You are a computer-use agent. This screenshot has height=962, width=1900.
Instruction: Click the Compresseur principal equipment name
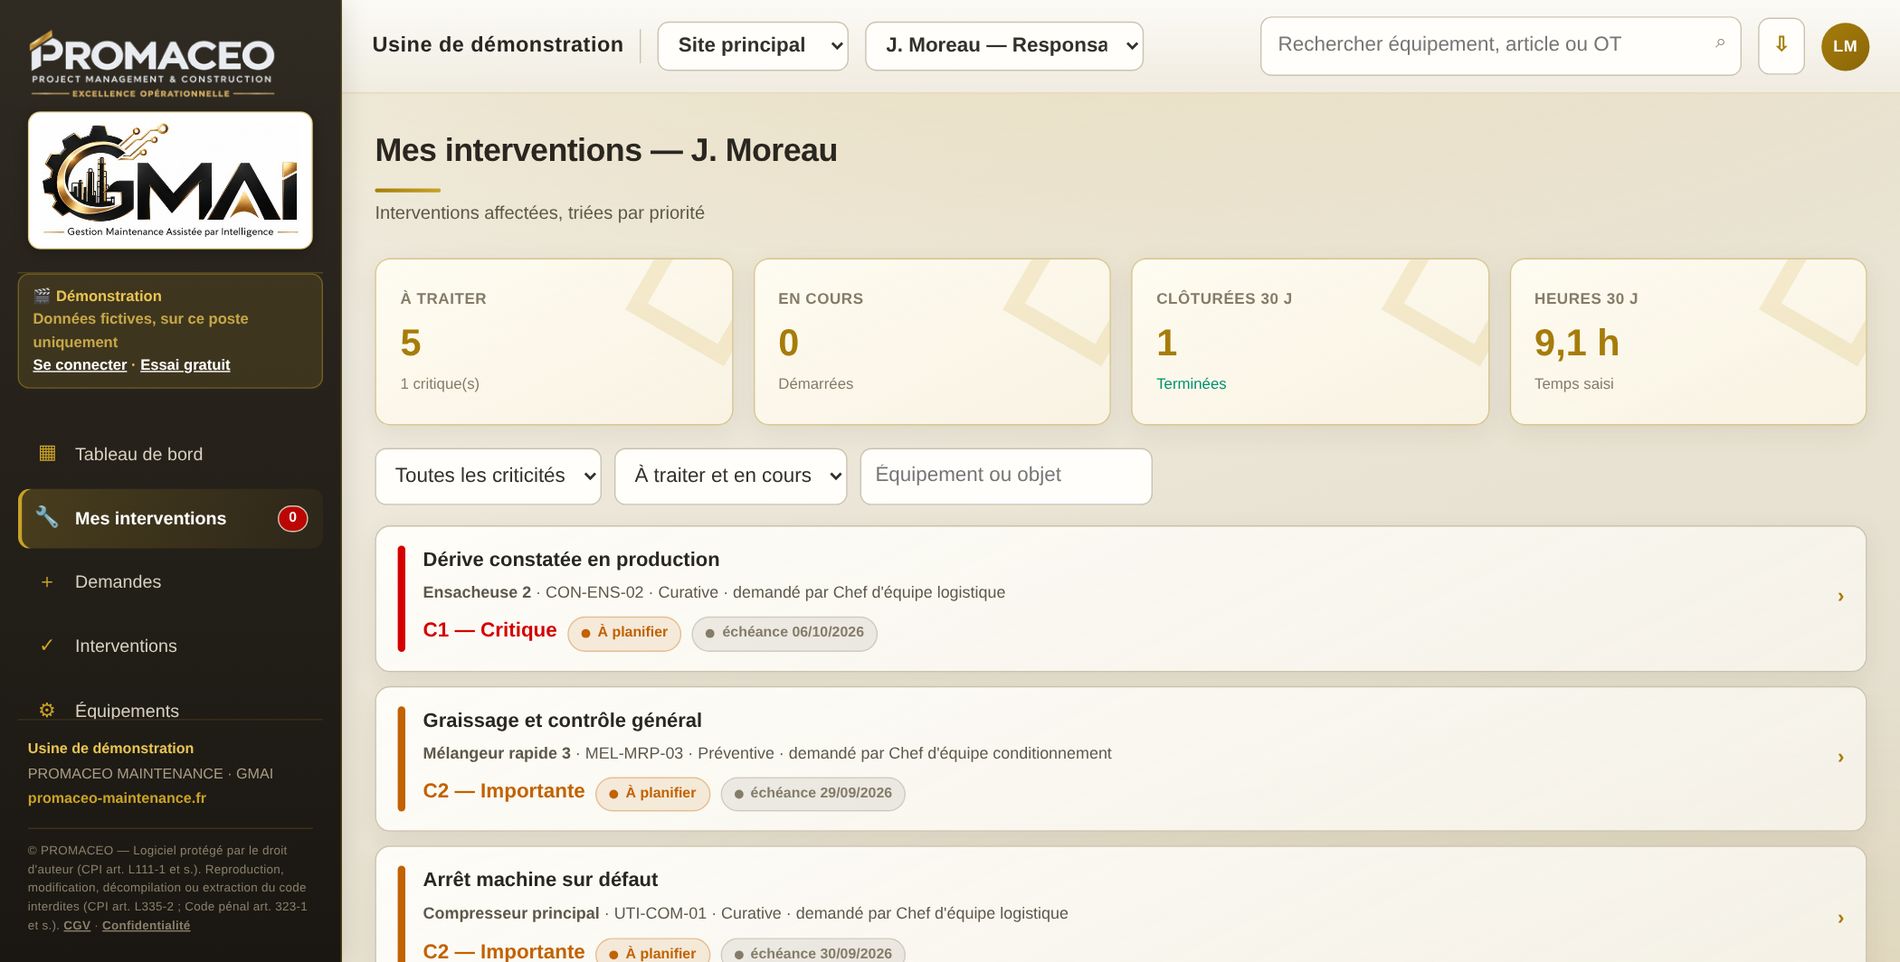tap(511, 914)
